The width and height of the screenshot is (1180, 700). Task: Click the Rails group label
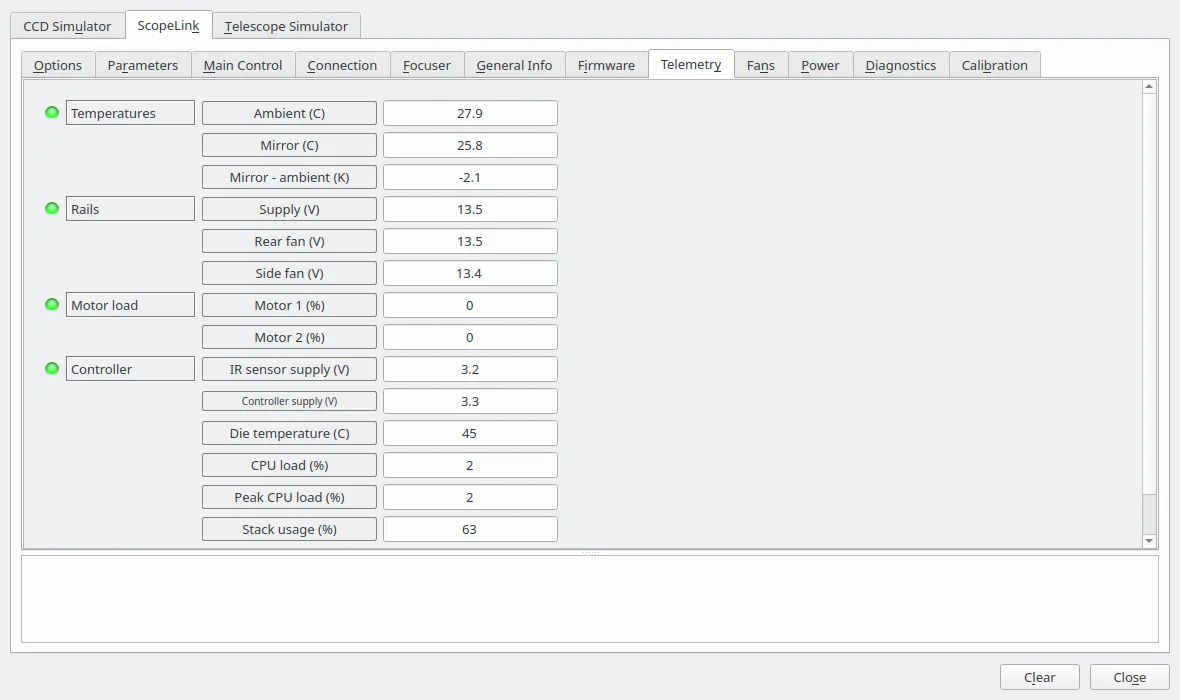[130, 208]
